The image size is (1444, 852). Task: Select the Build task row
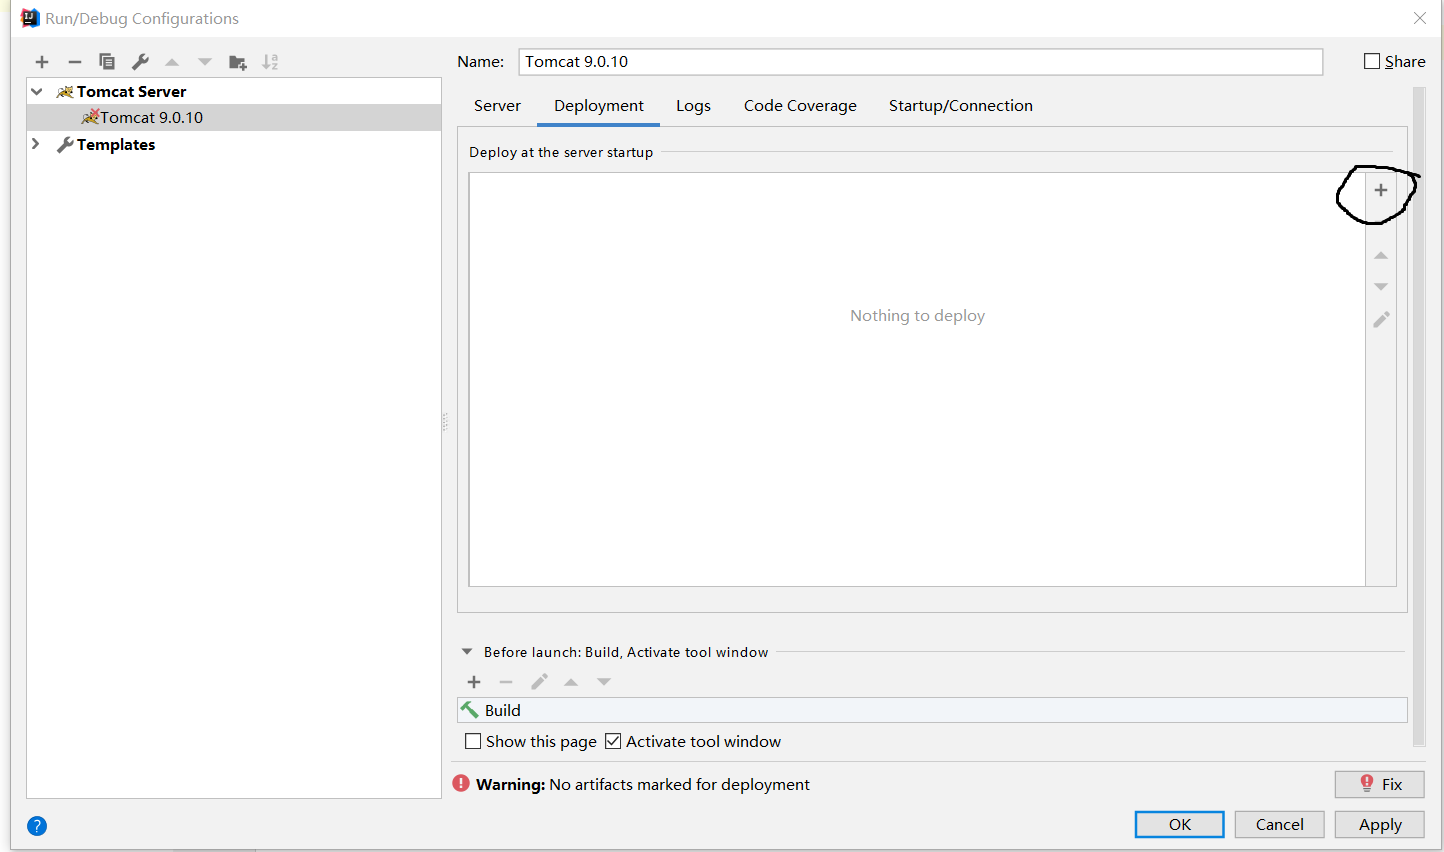[x=932, y=710]
